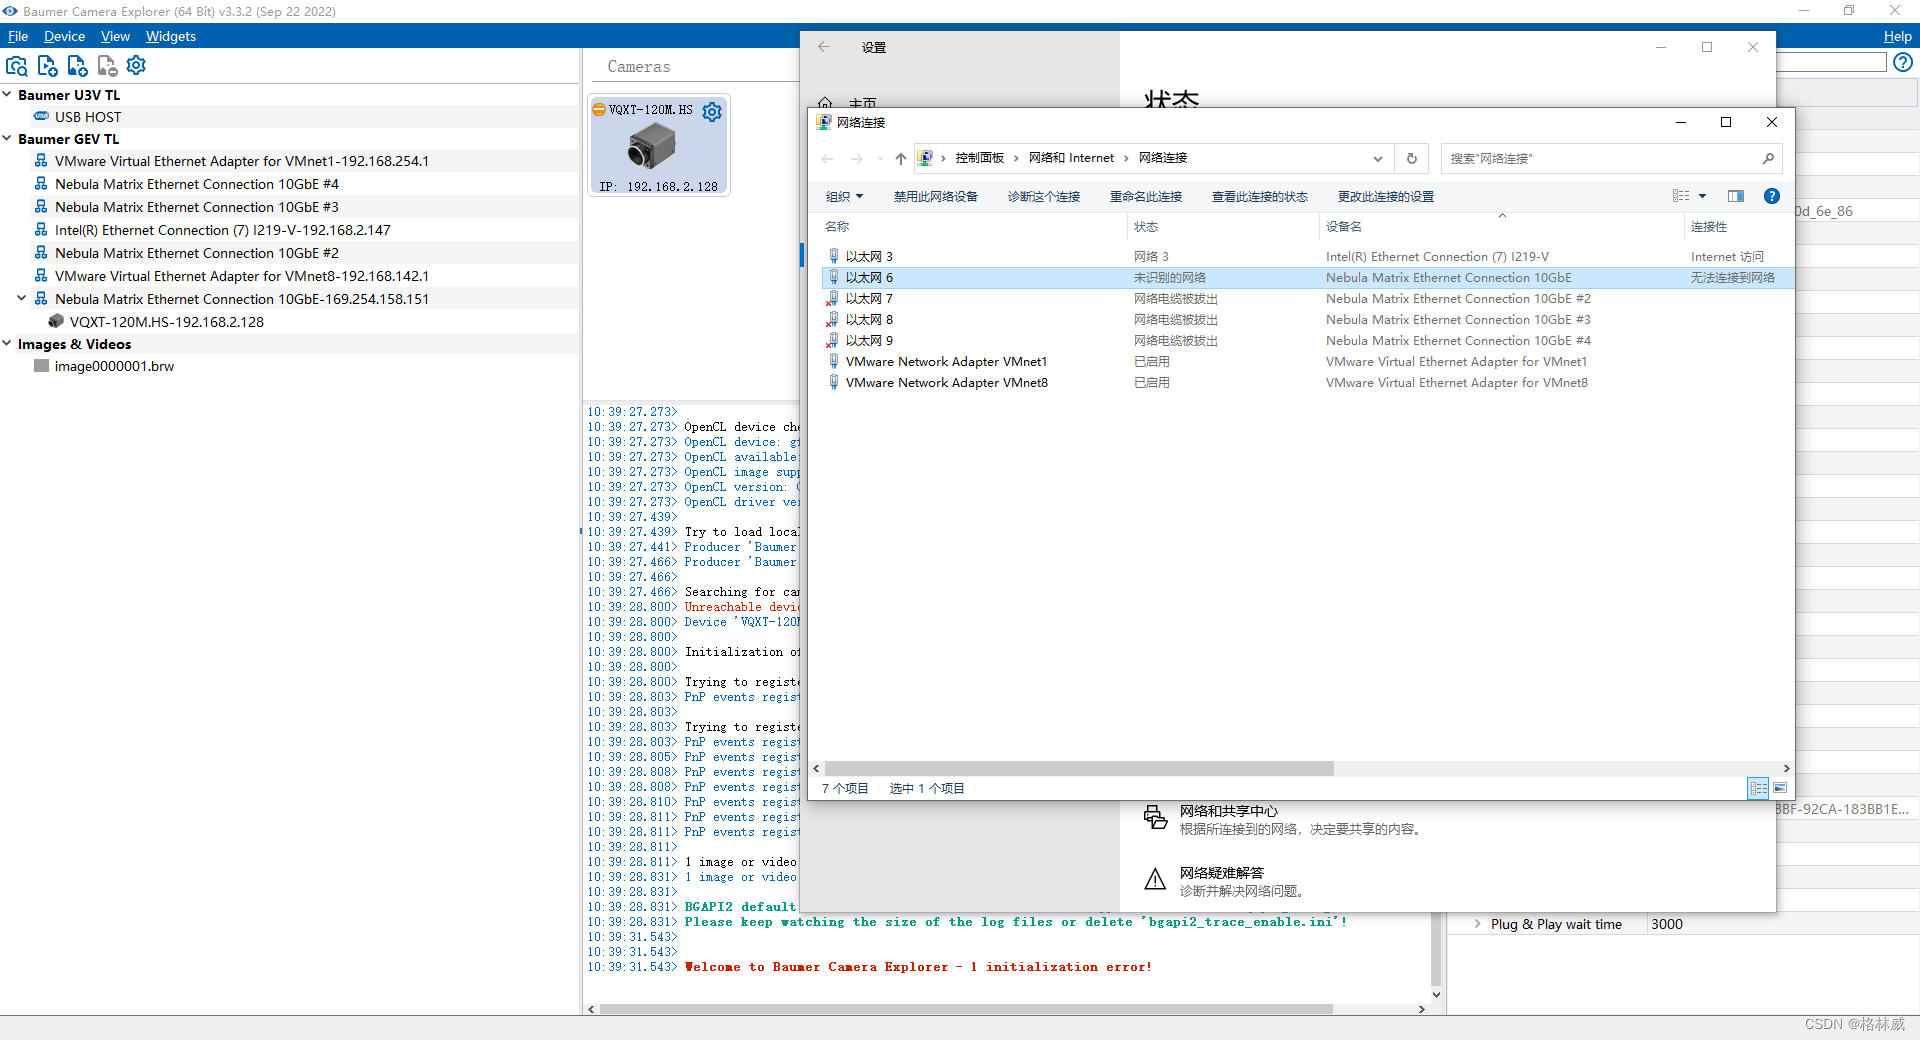Click the search magnifier in 网络连接 window
Image resolution: width=1920 pixels, height=1040 pixels.
tap(1768, 158)
